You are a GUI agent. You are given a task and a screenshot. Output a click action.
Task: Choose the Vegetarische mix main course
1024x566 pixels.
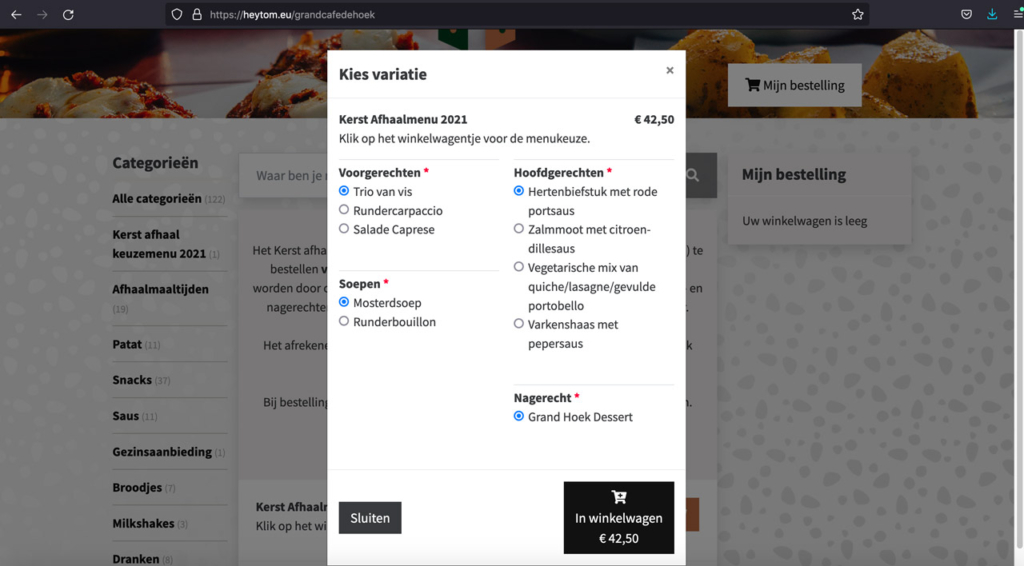(519, 267)
